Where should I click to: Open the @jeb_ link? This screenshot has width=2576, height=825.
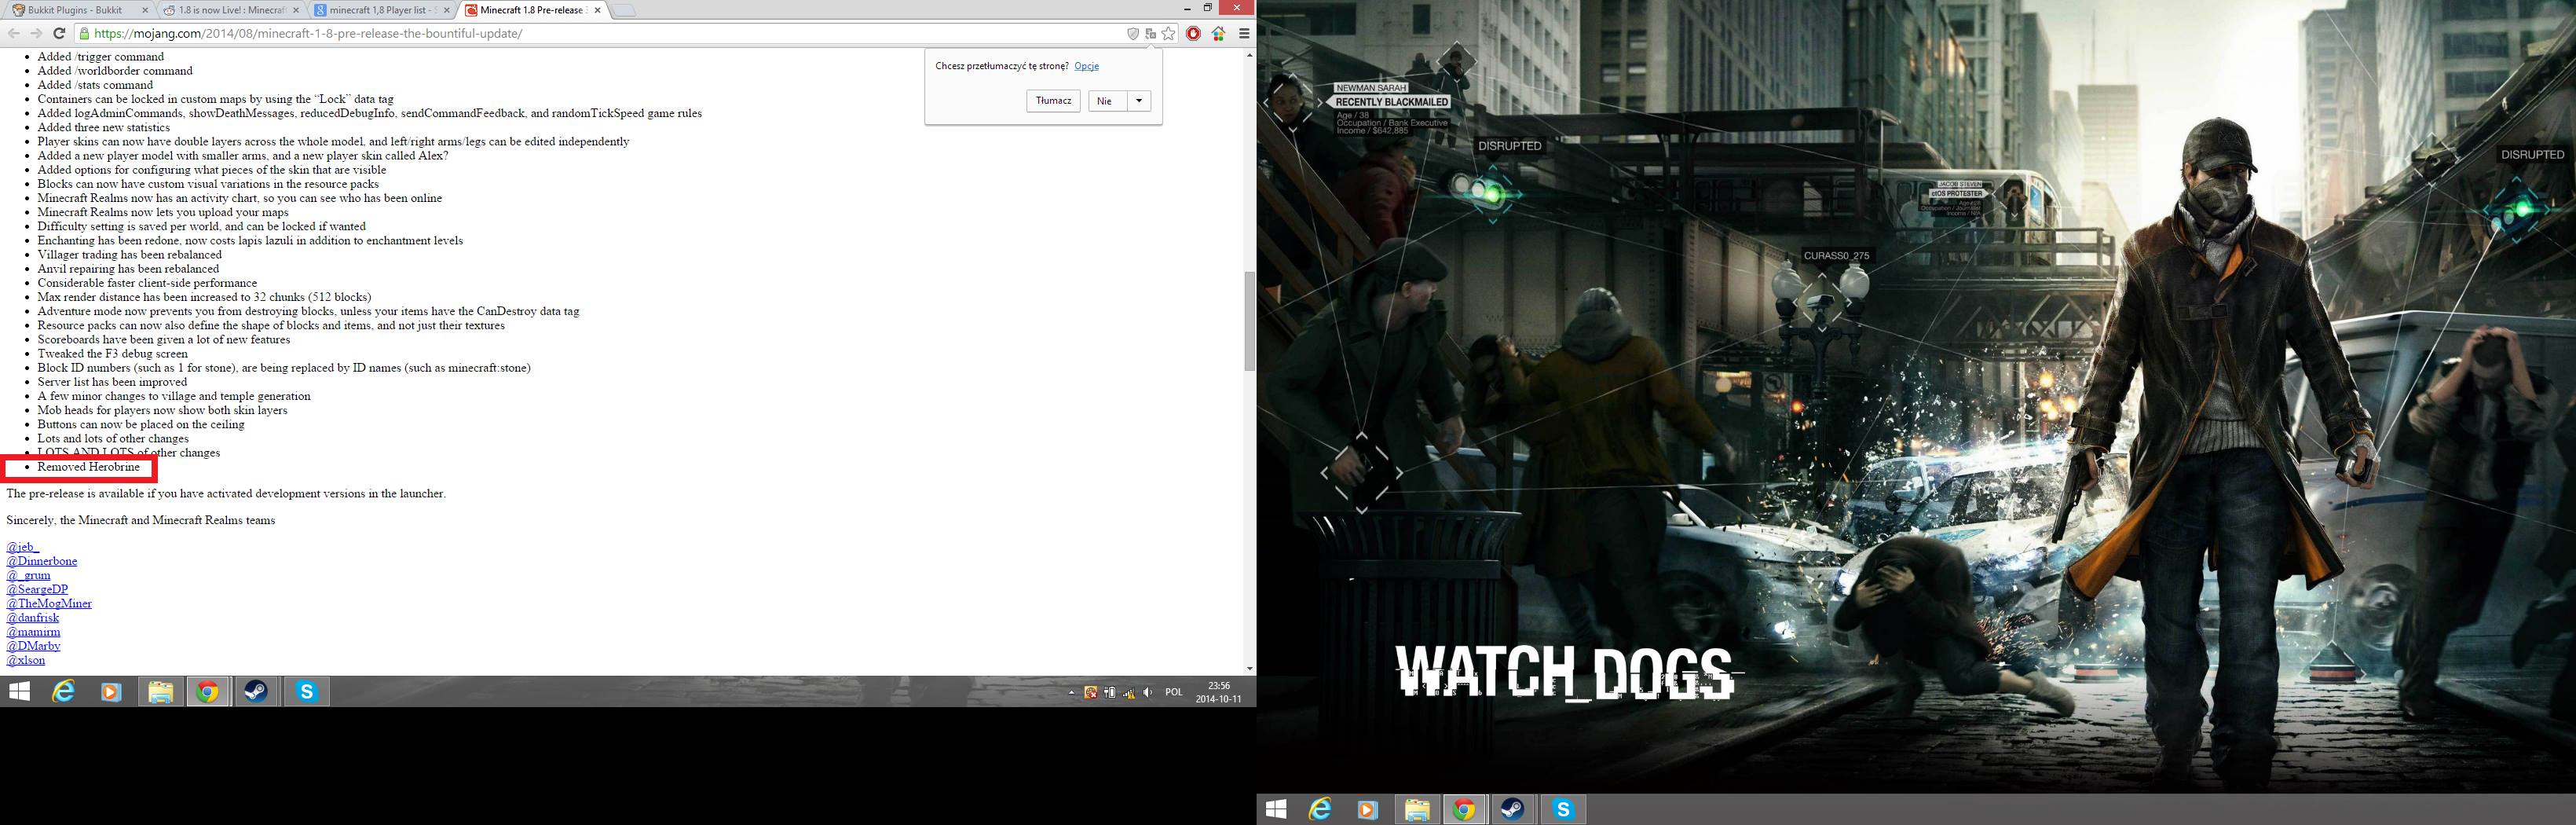[x=23, y=547]
